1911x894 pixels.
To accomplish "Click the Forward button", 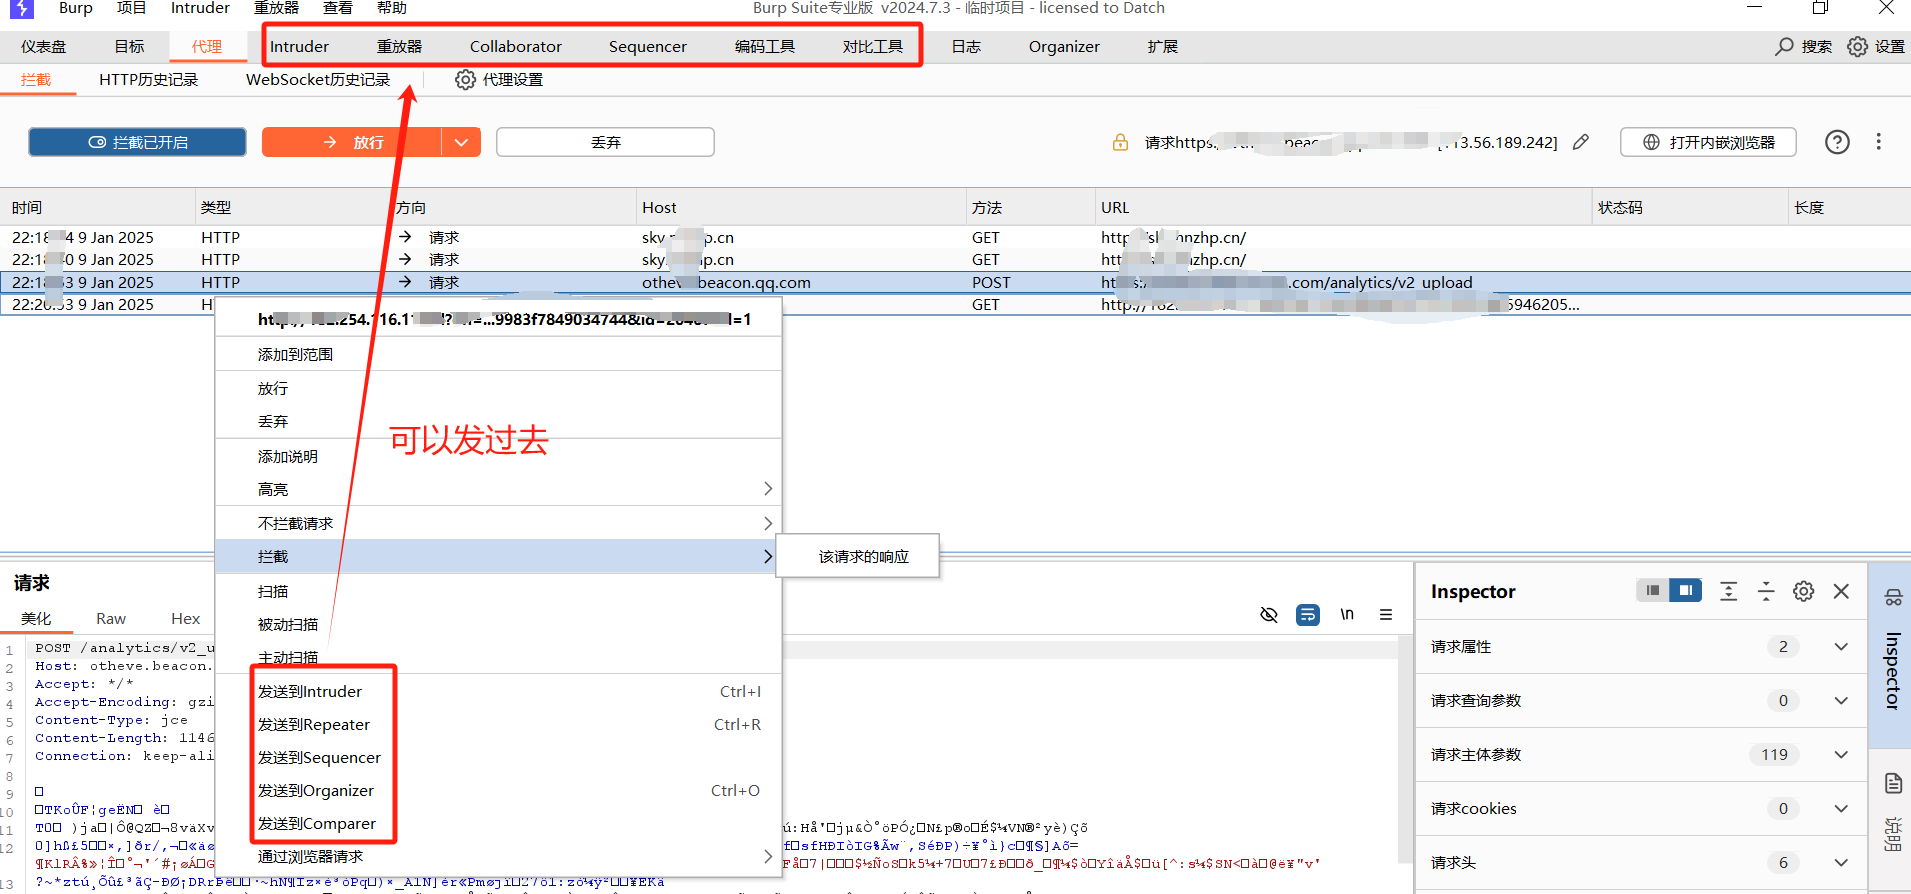I will [x=352, y=142].
